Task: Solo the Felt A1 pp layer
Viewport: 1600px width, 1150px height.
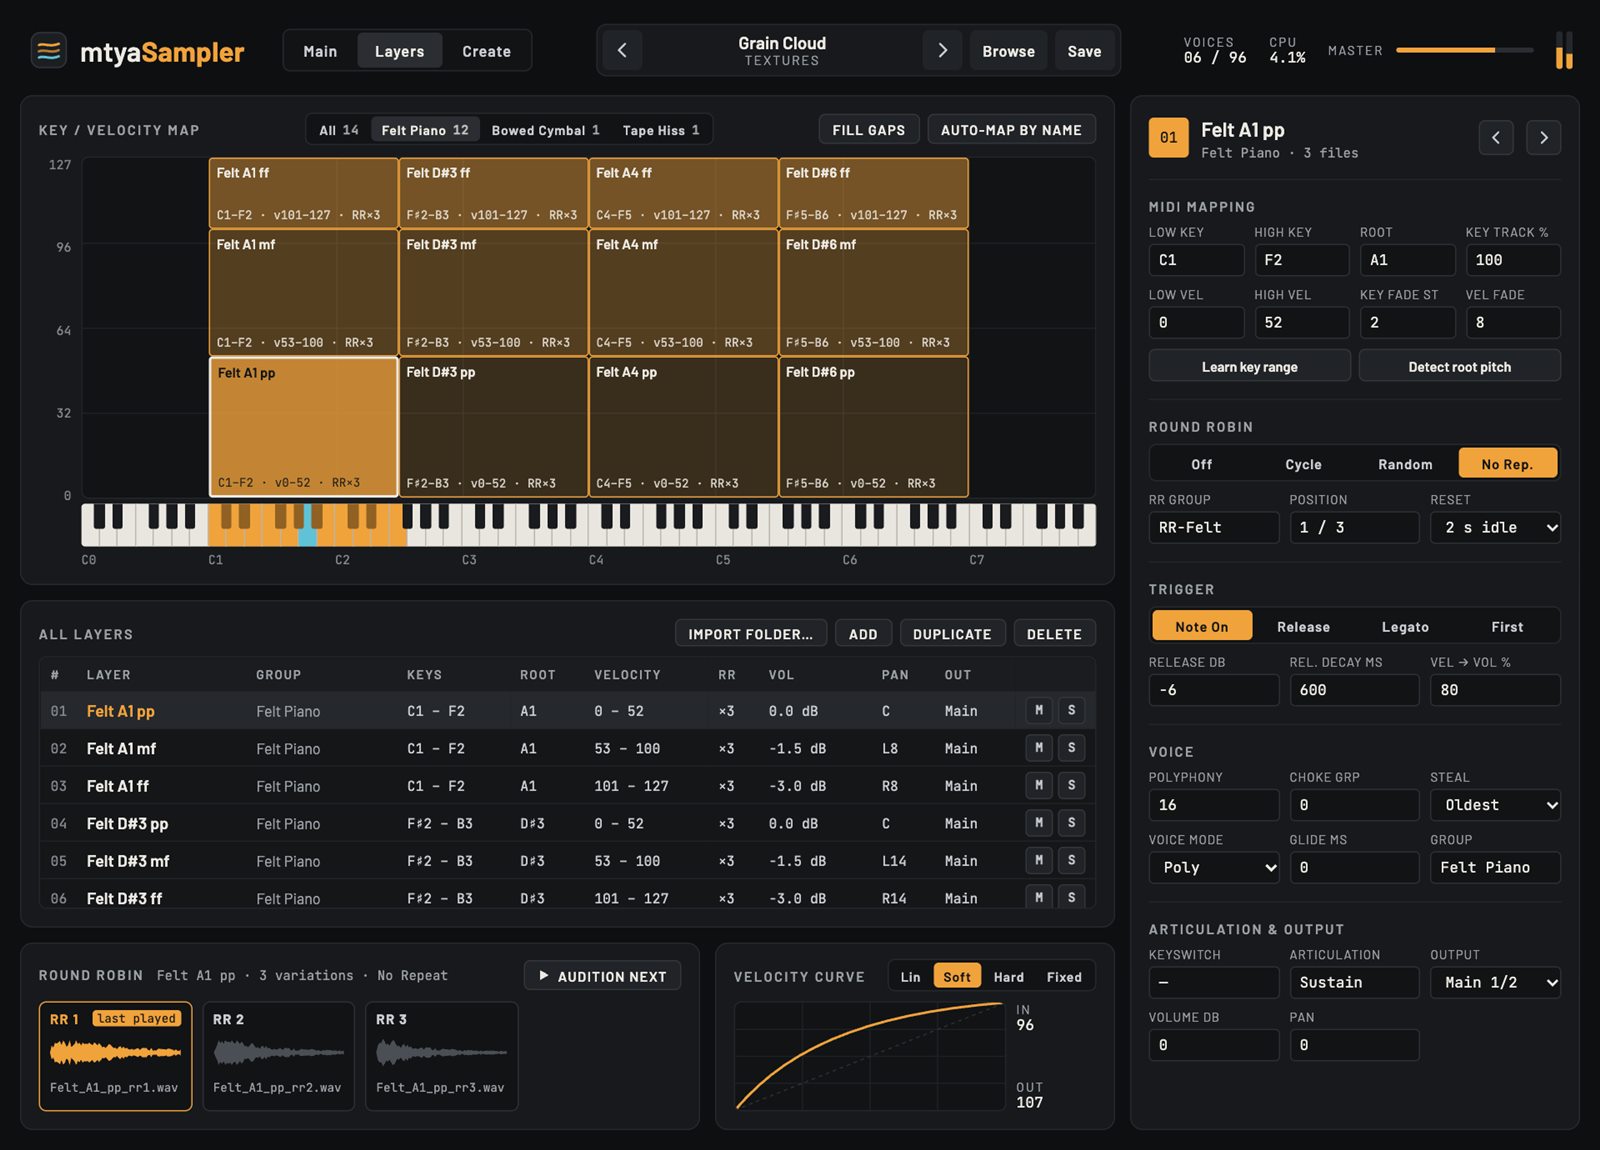Action: pyautogui.click(x=1071, y=710)
